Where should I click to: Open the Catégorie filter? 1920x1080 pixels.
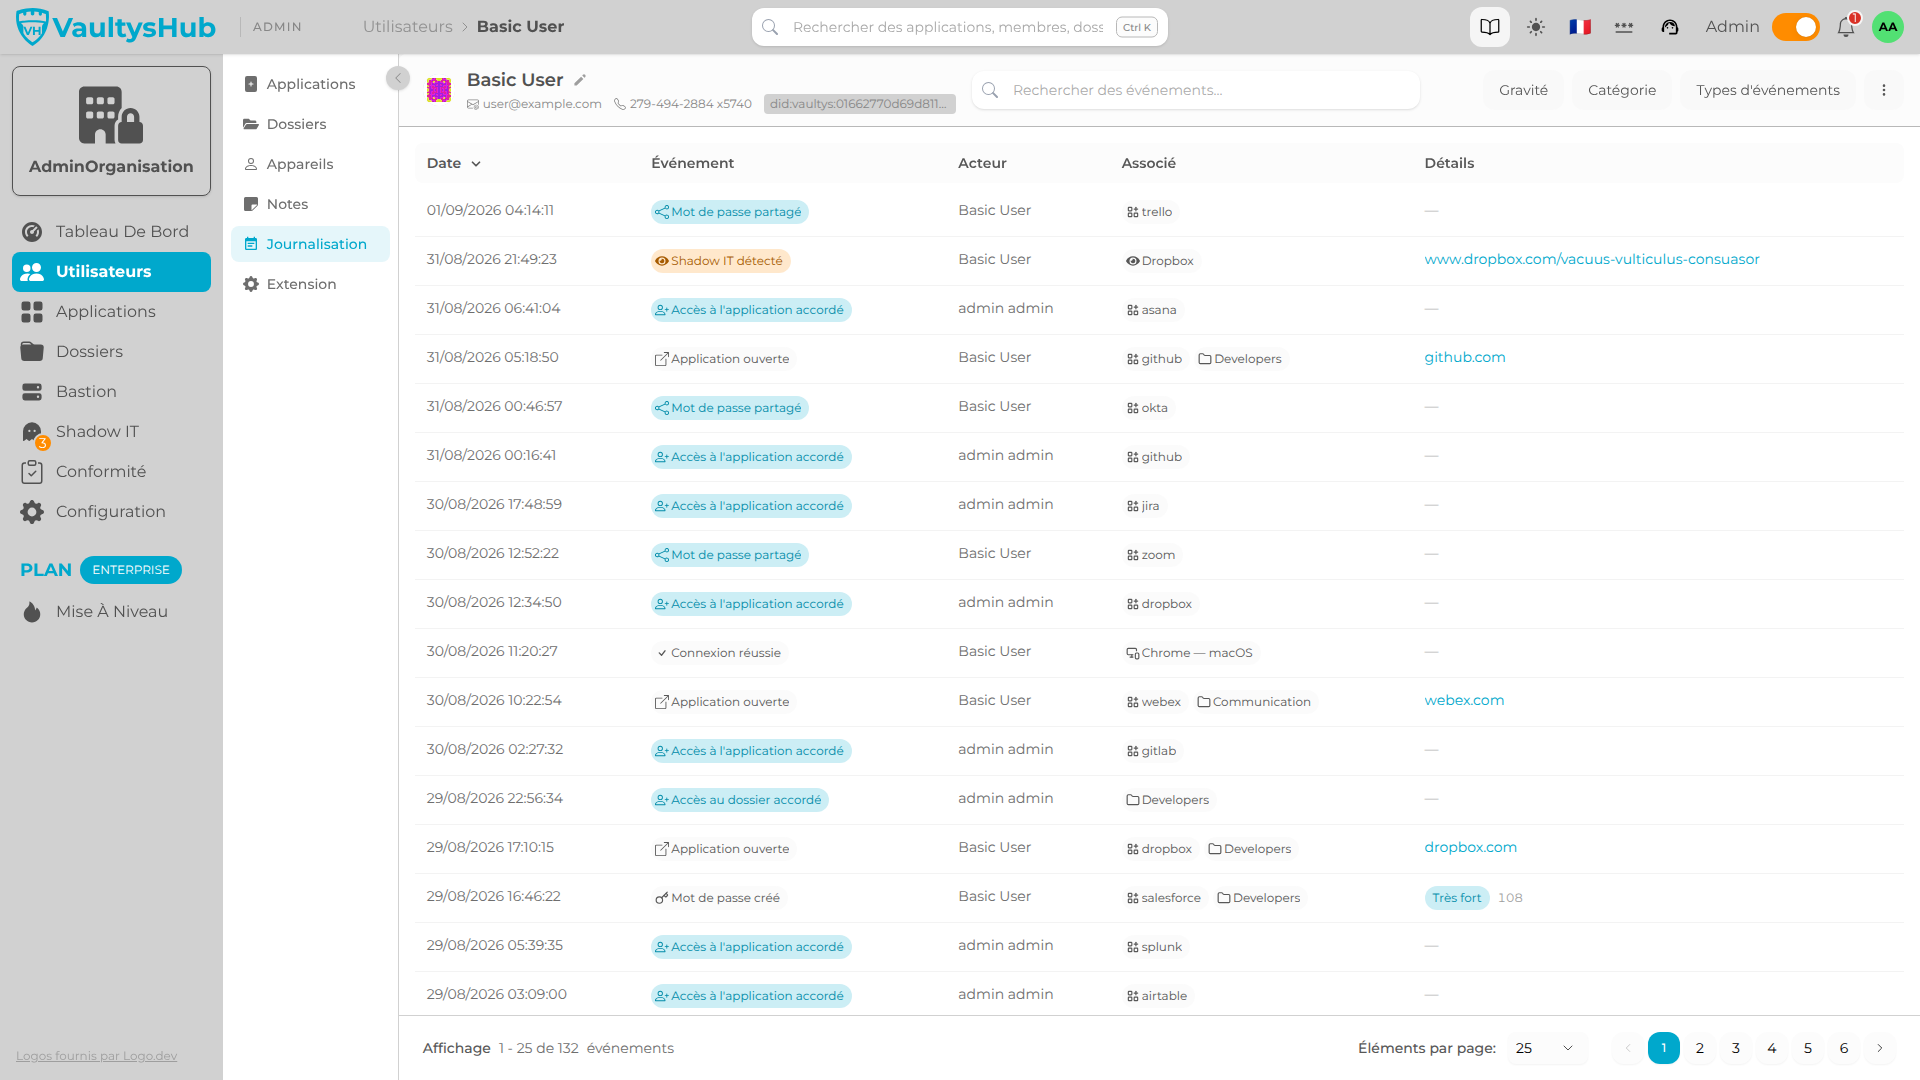[x=1622, y=90]
